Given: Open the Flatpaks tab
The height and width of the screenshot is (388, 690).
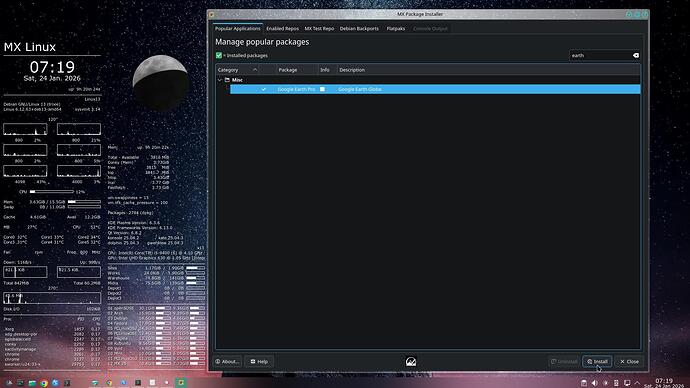Looking at the screenshot, I should coord(396,29).
